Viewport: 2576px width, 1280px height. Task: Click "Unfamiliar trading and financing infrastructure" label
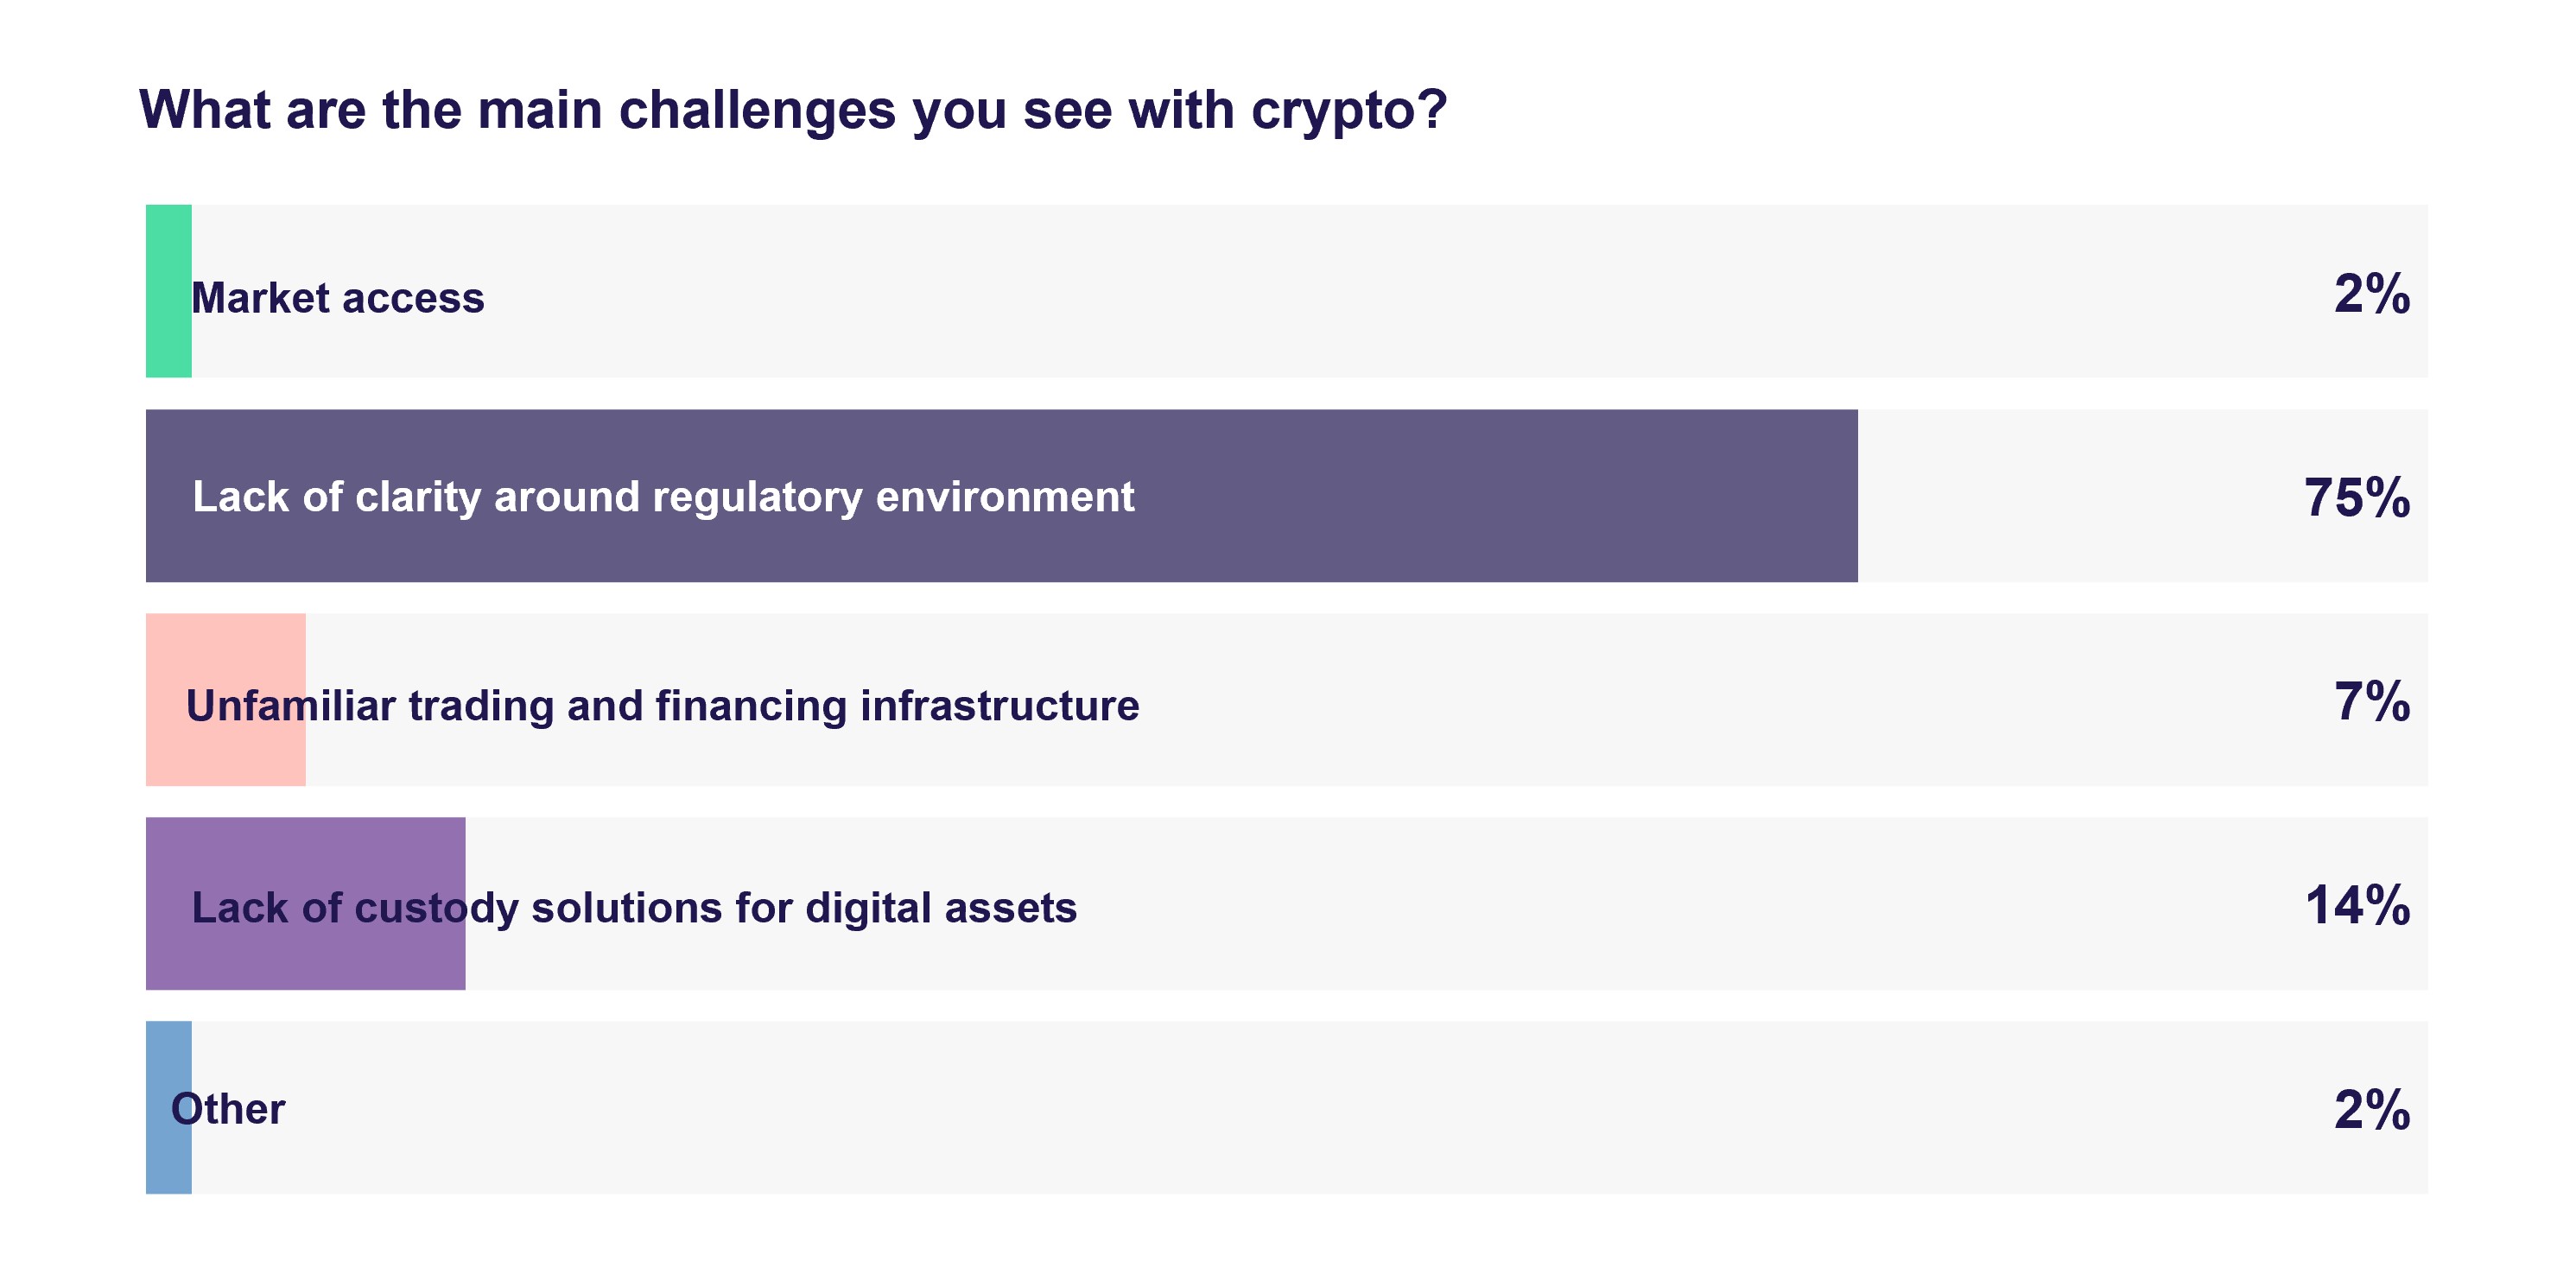[662, 706]
